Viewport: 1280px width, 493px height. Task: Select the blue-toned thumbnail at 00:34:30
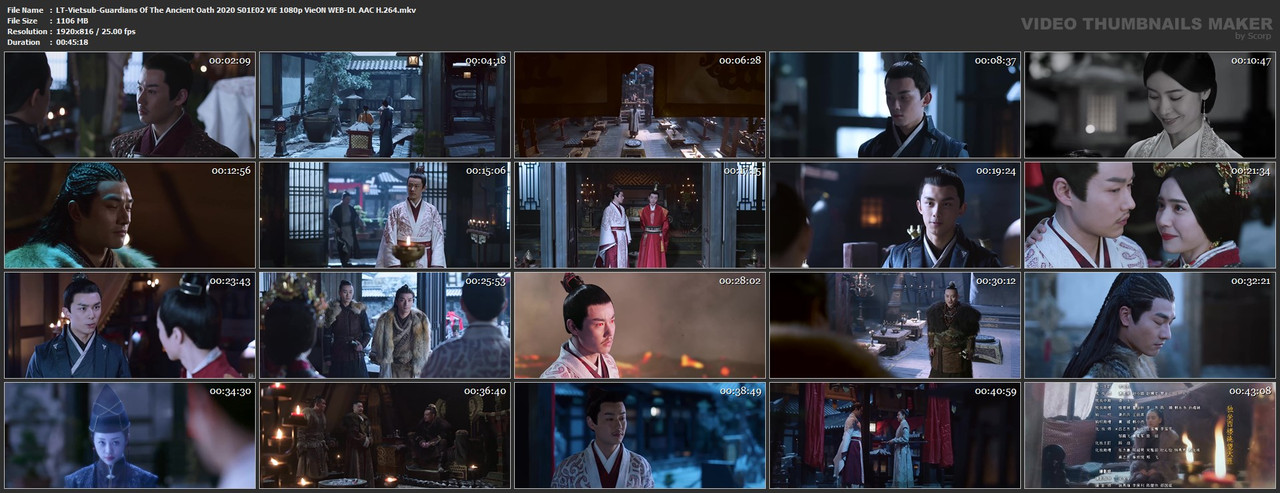pos(130,435)
